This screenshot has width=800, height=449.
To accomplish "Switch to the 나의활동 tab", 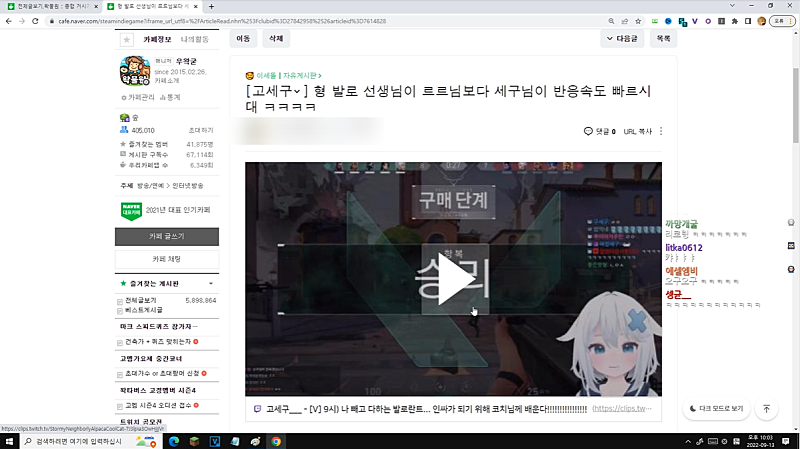I will [194, 40].
